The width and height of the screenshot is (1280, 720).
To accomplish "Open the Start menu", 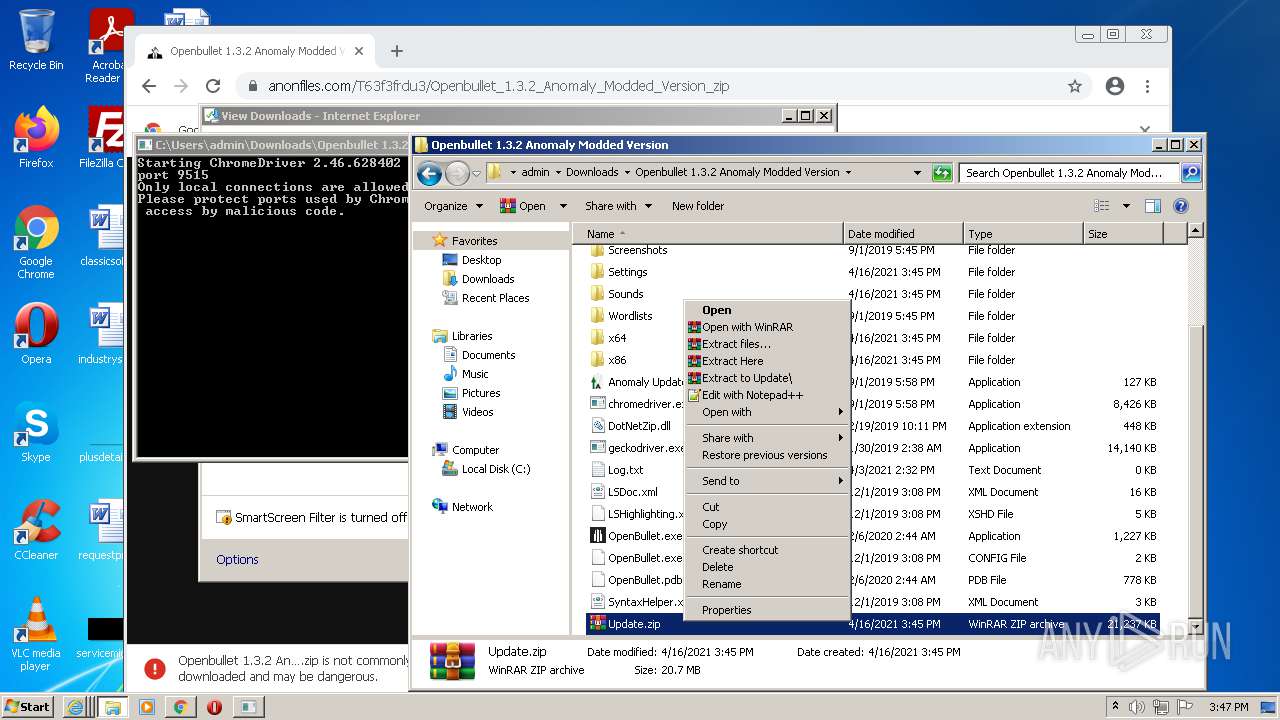I will coord(28,706).
